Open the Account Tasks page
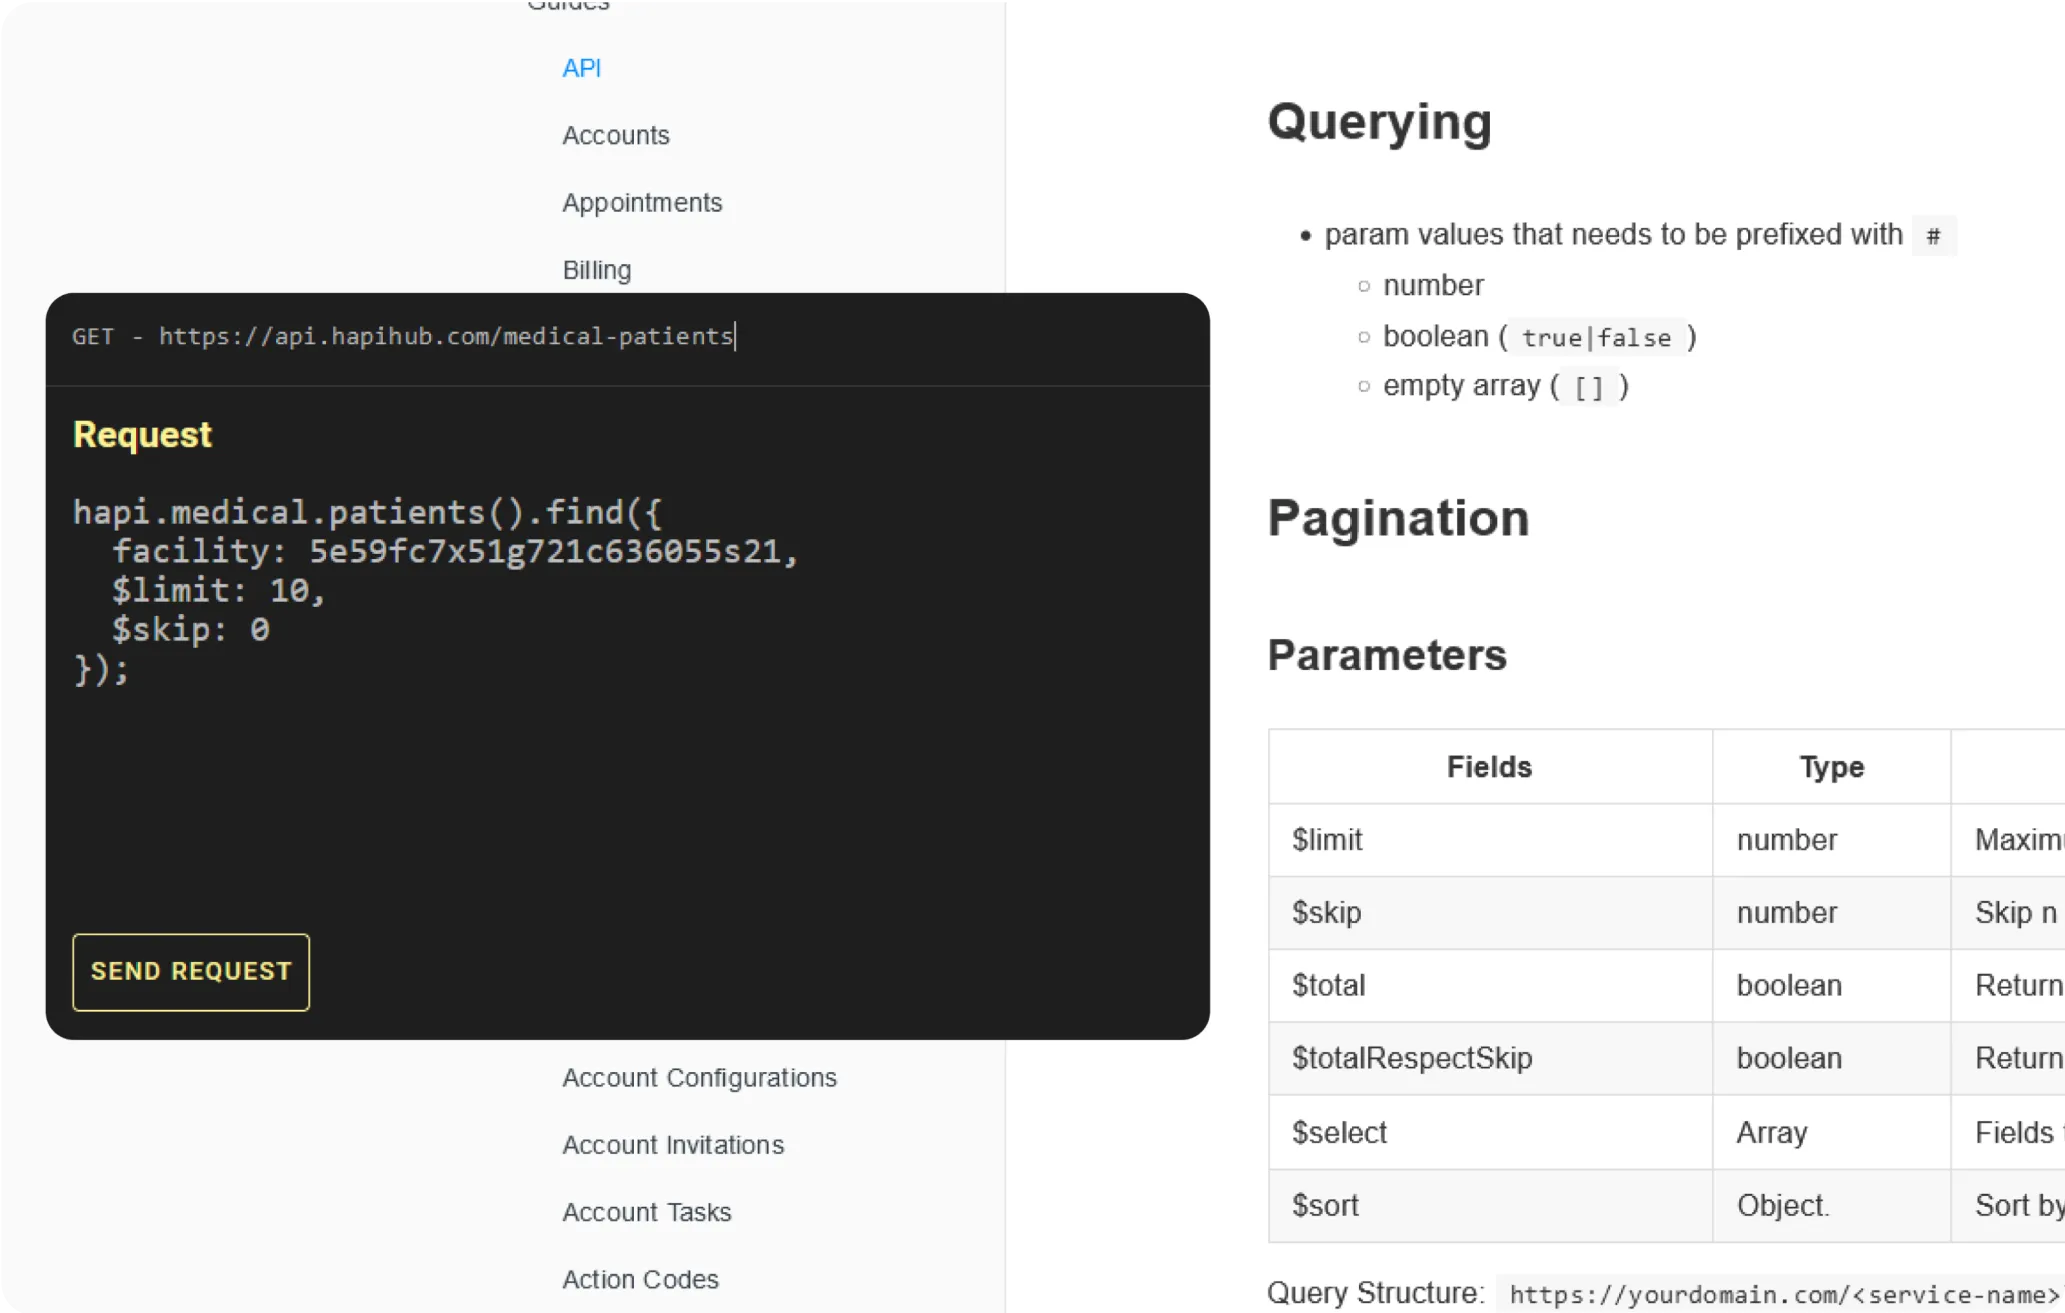The image size is (2065, 1313). tap(646, 1211)
